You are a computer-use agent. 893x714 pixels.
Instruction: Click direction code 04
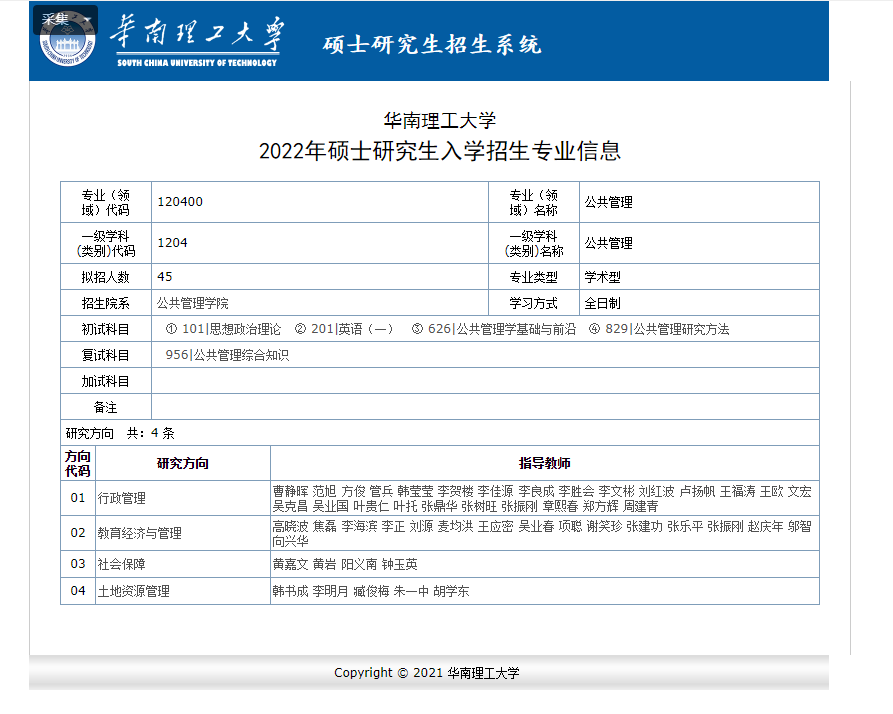coord(78,590)
